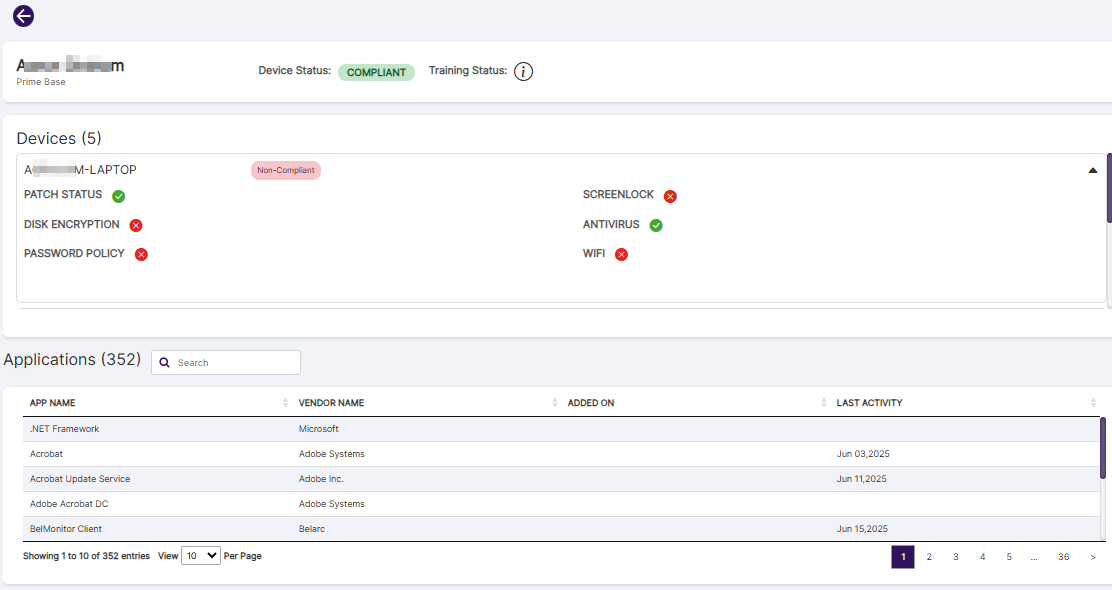Click the sort arrows on APP NAME header

click(x=284, y=402)
